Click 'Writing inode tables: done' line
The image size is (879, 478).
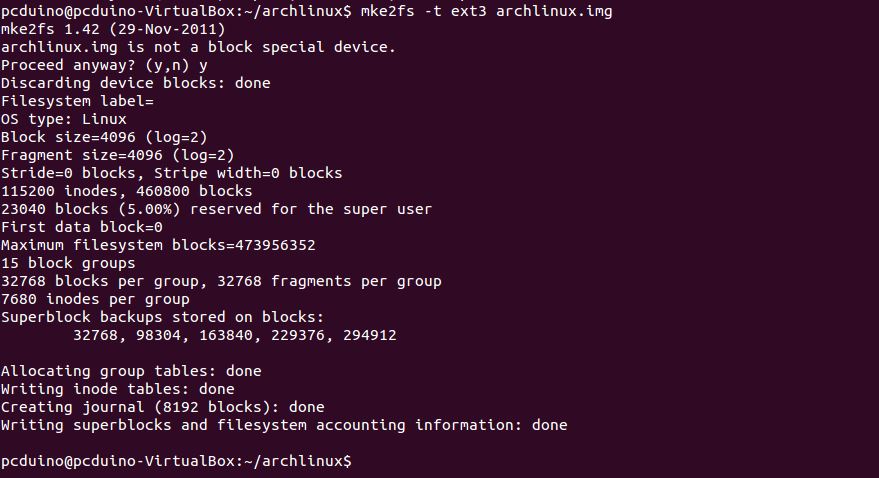click(118, 389)
